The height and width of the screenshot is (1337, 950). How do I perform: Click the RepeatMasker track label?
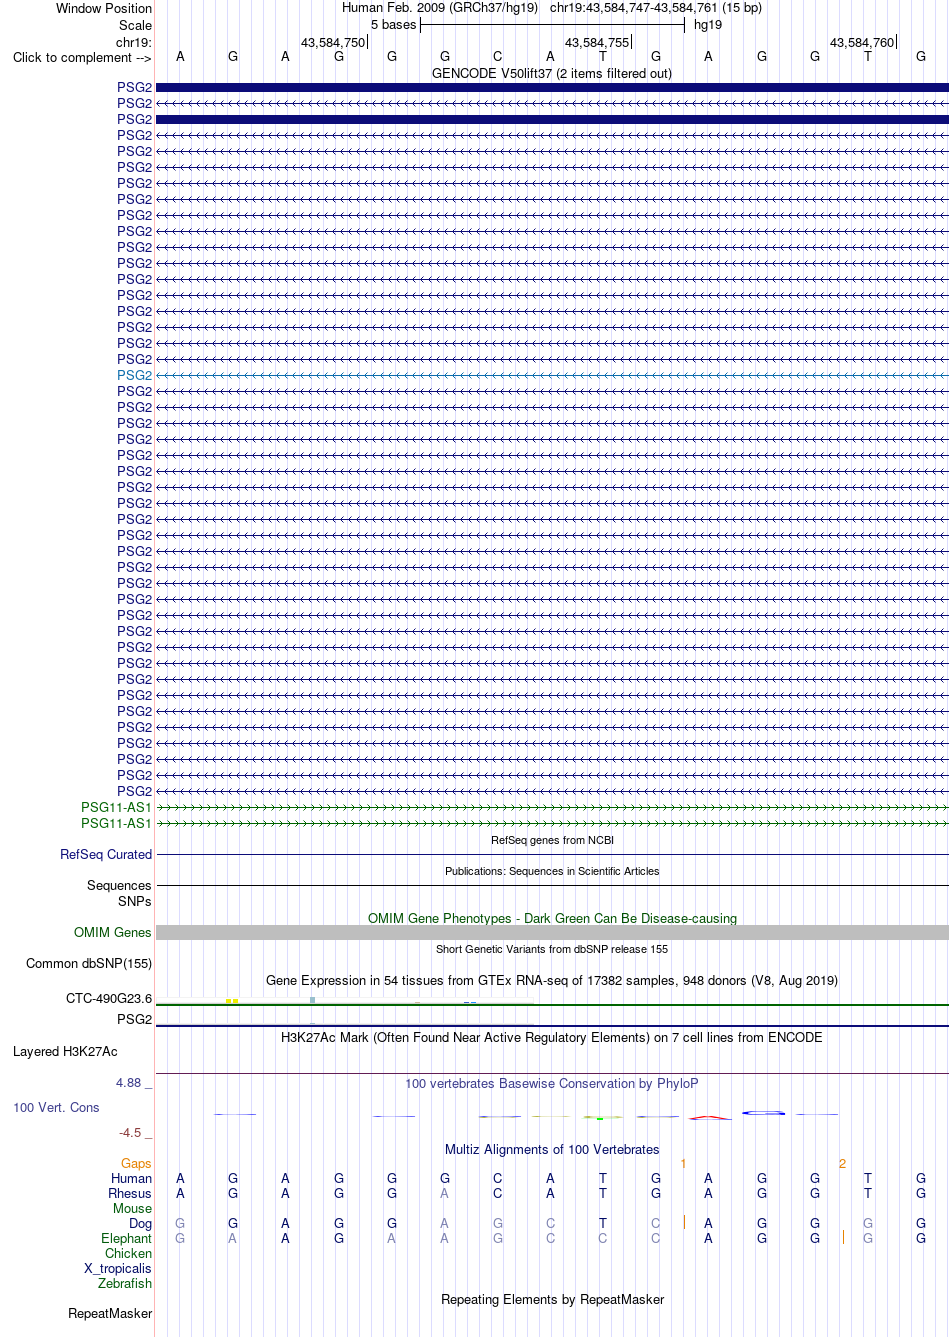coord(110,1313)
